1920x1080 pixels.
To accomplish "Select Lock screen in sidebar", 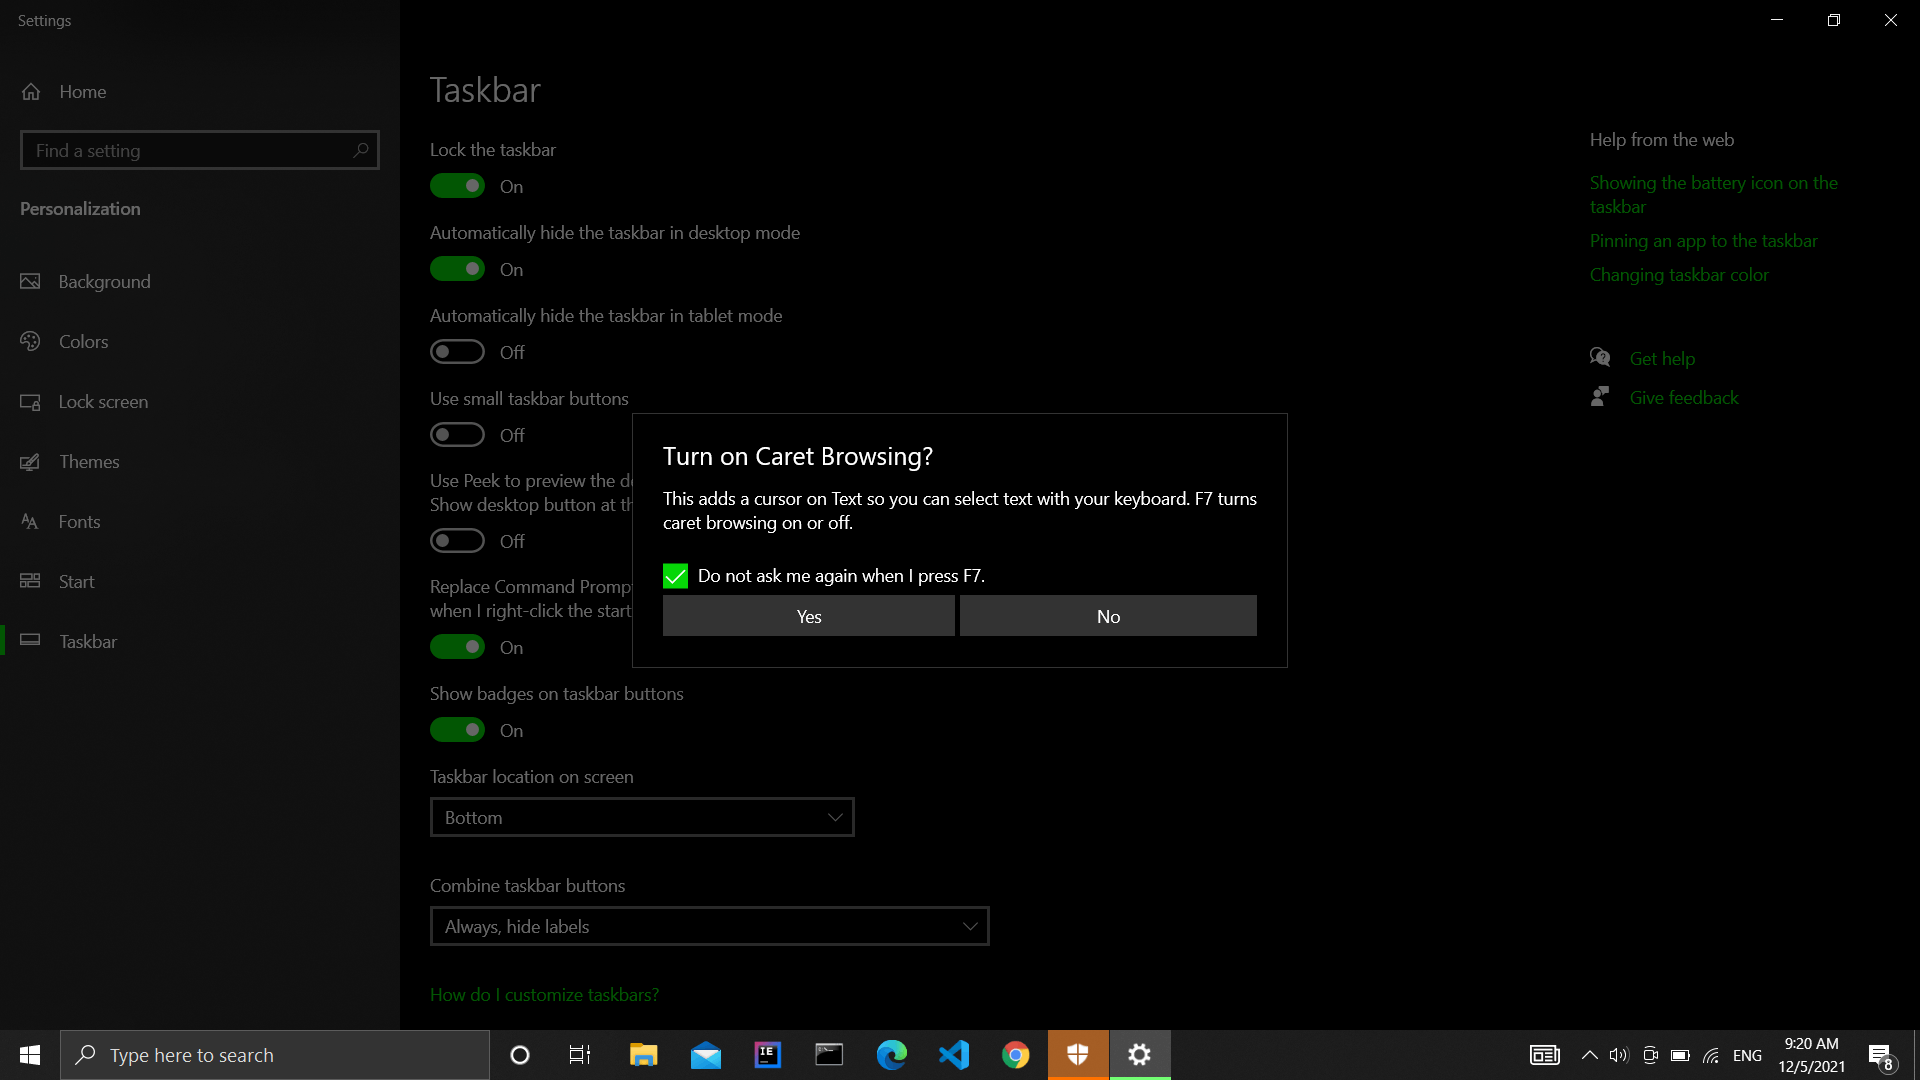I will point(200,402).
